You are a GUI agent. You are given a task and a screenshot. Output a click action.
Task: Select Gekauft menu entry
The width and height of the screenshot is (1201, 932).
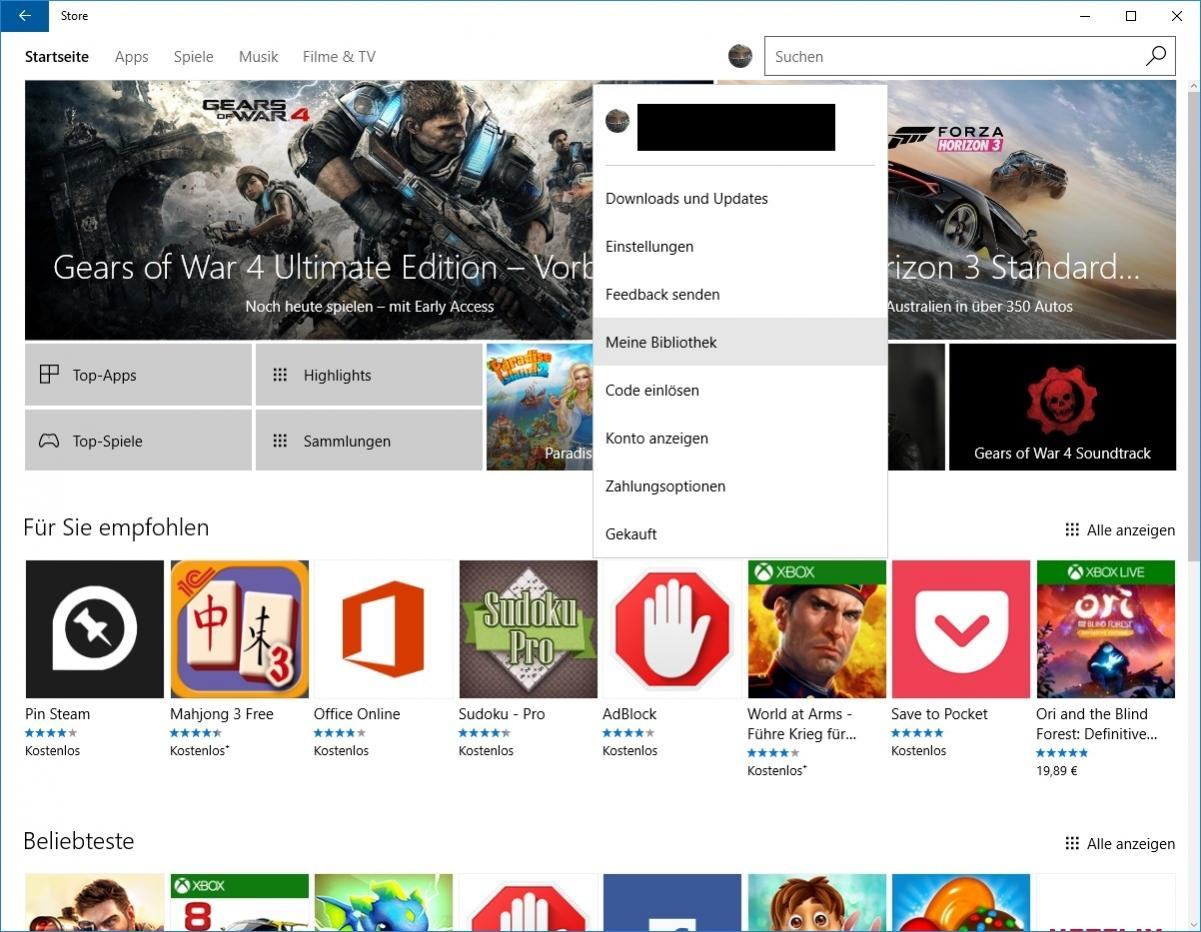click(x=740, y=534)
